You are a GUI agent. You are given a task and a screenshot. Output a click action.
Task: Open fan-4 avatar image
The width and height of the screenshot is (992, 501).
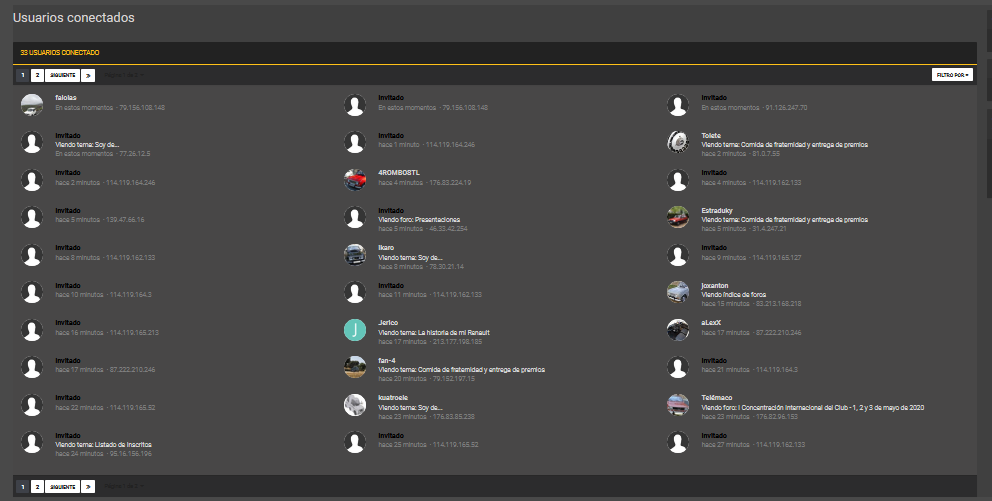tap(354, 368)
